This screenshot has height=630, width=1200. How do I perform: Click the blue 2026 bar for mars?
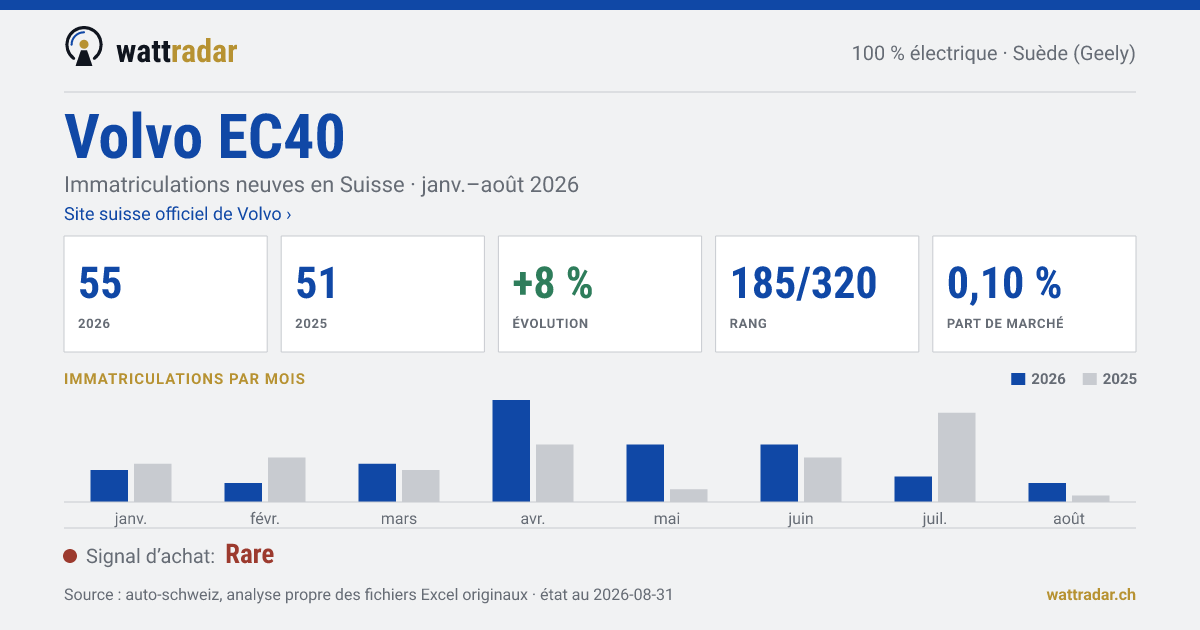(377, 482)
